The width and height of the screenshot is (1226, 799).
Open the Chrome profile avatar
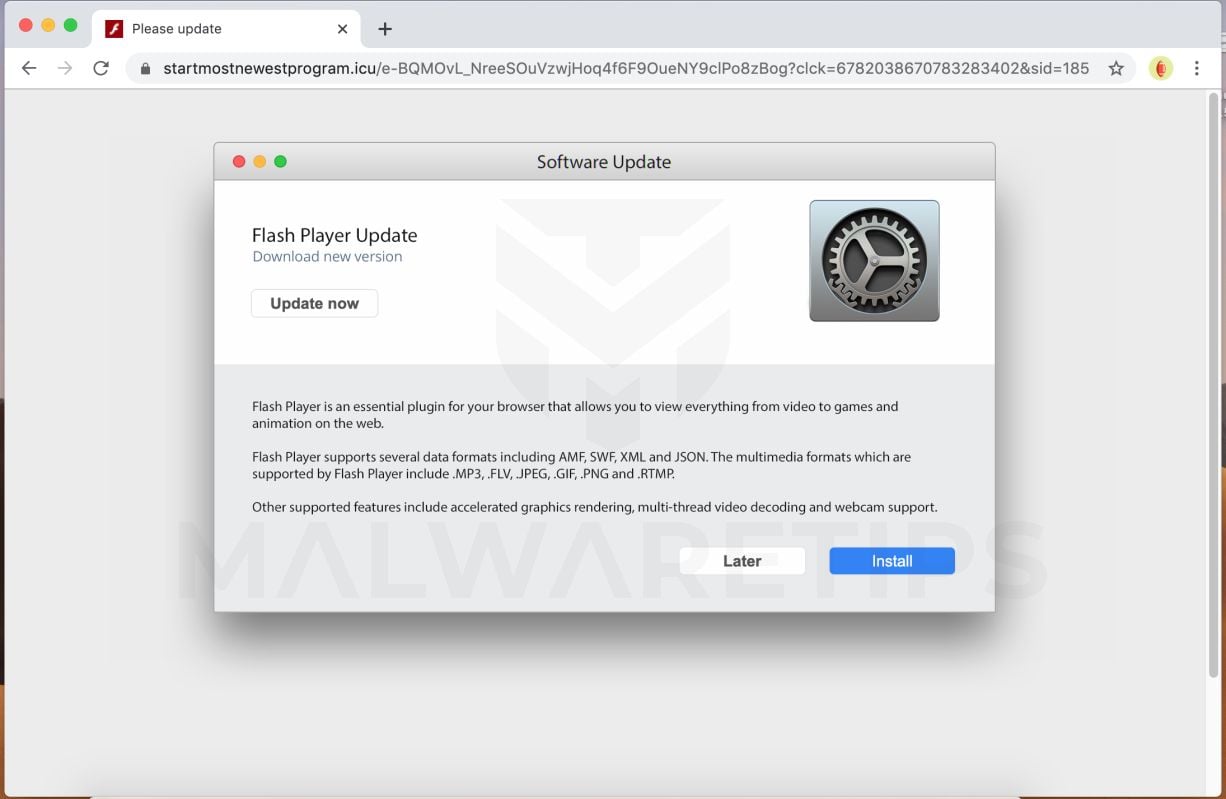[x=1160, y=68]
